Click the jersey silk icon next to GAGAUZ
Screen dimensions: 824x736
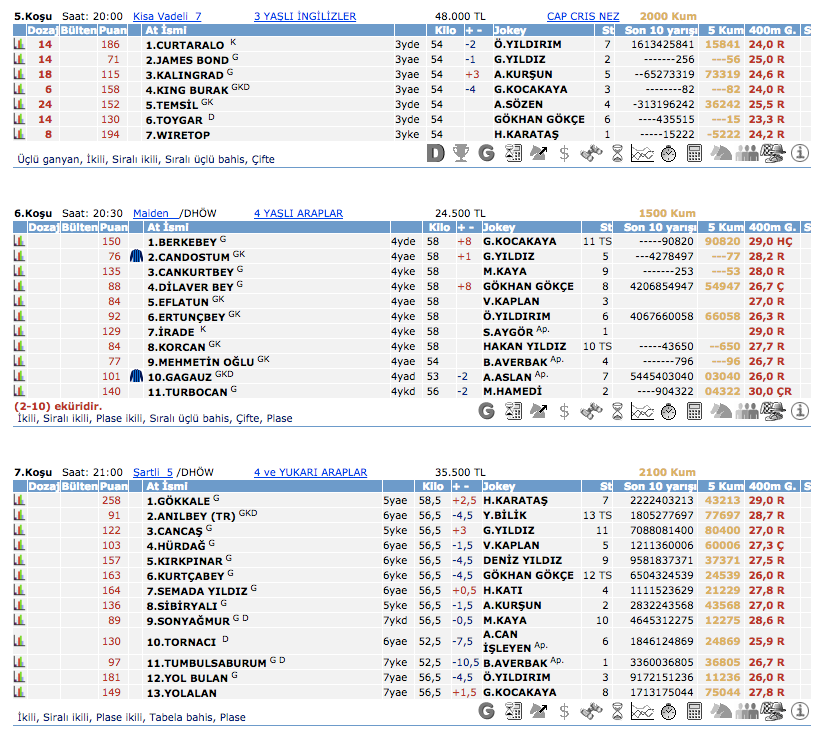pyautogui.click(x=137, y=377)
